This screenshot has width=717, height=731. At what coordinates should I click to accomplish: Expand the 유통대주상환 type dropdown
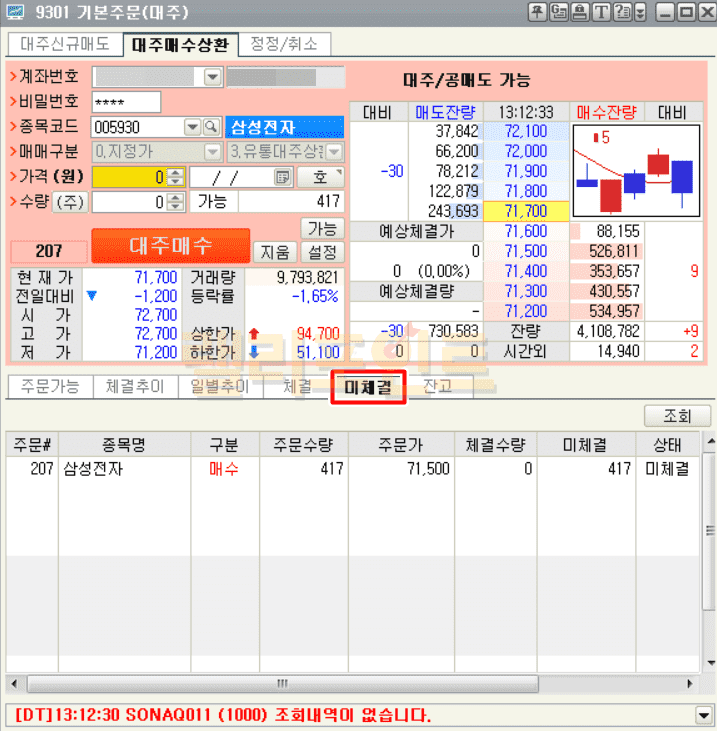click(334, 152)
